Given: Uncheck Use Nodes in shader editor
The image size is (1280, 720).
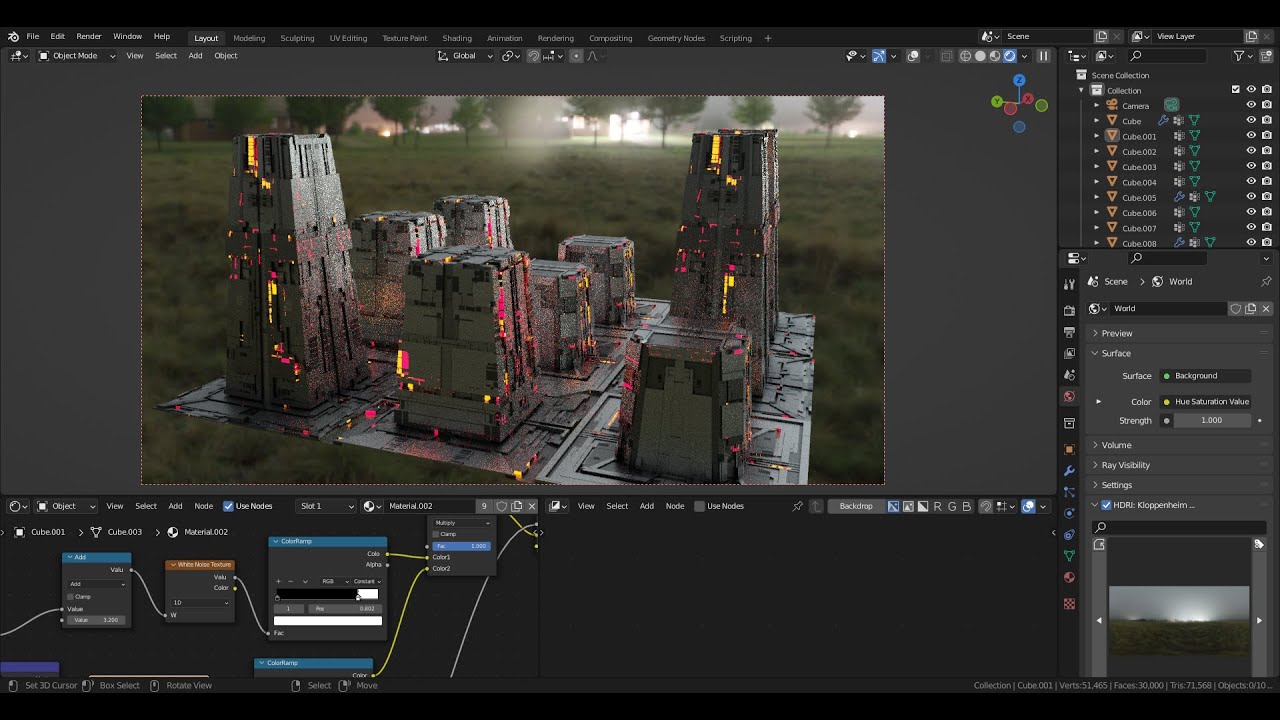Looking at the screenshot, I should (228, 506).
